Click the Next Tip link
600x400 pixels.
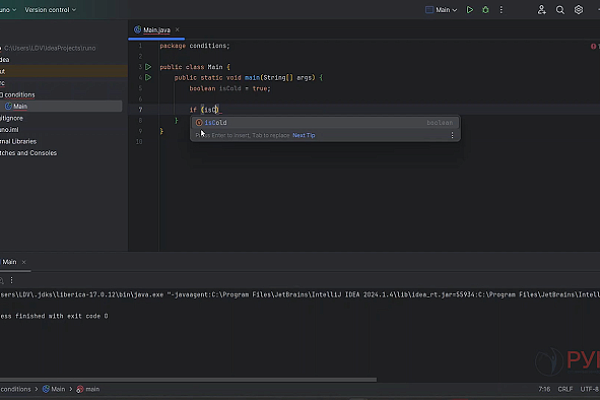pyautogui.click(x=304, y=136)
